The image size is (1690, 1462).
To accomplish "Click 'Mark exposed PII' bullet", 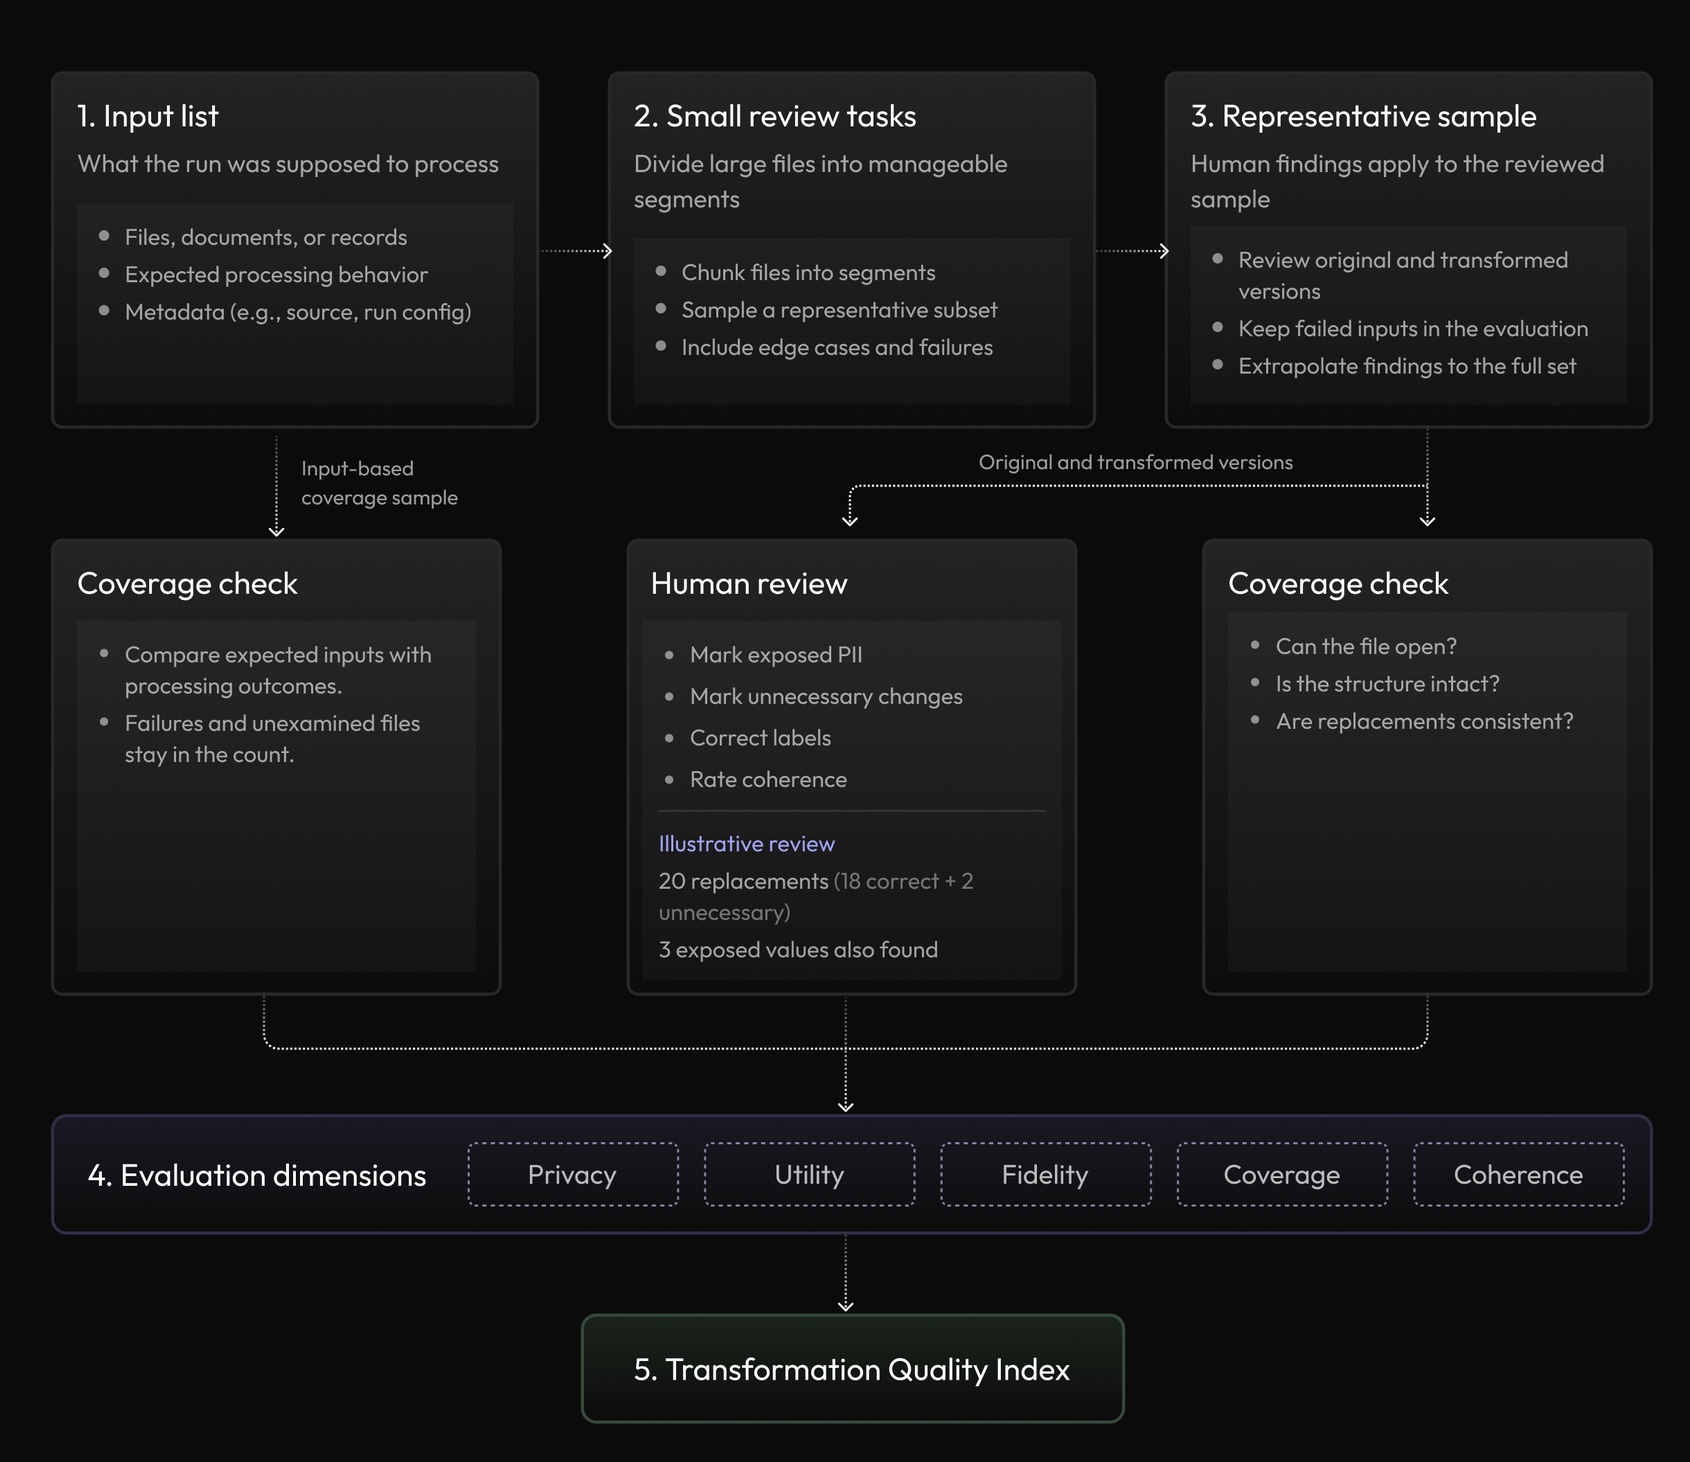I will coord(776,655).
